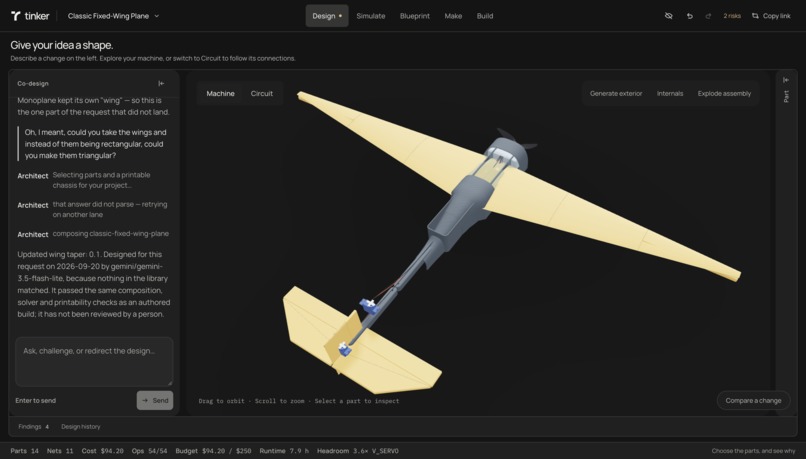This screenshot has height=459, width=806.
Task: Toggle Explode assembly
Action: point(724,94)
